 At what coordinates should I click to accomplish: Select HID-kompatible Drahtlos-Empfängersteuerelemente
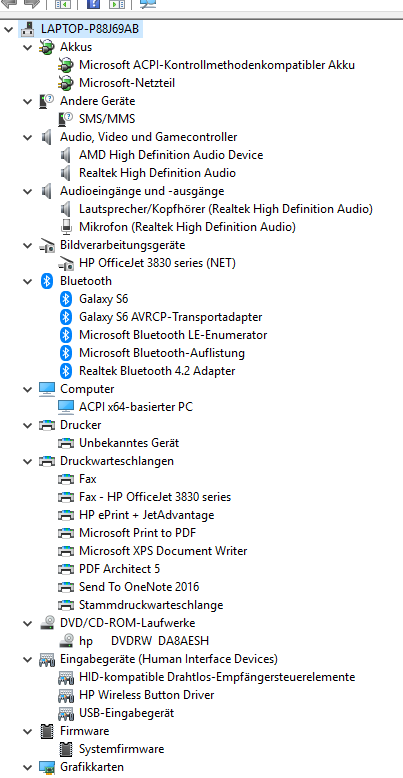point(217,677)
